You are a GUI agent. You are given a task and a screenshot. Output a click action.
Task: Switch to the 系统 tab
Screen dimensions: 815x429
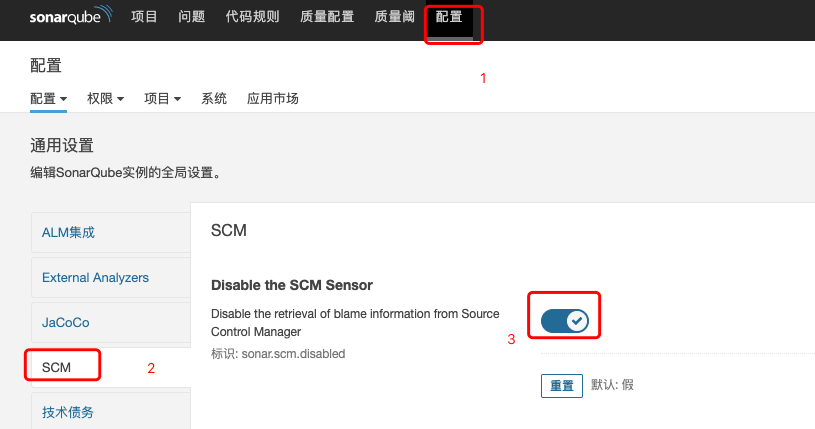[214, 98]
